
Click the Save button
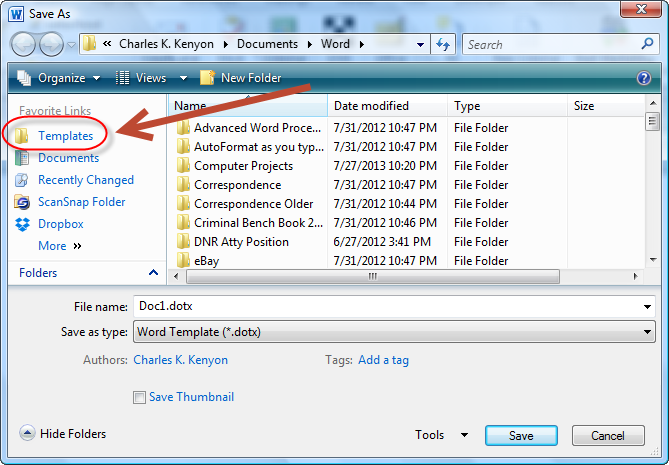pyautogui.click(x=521, y=436)
